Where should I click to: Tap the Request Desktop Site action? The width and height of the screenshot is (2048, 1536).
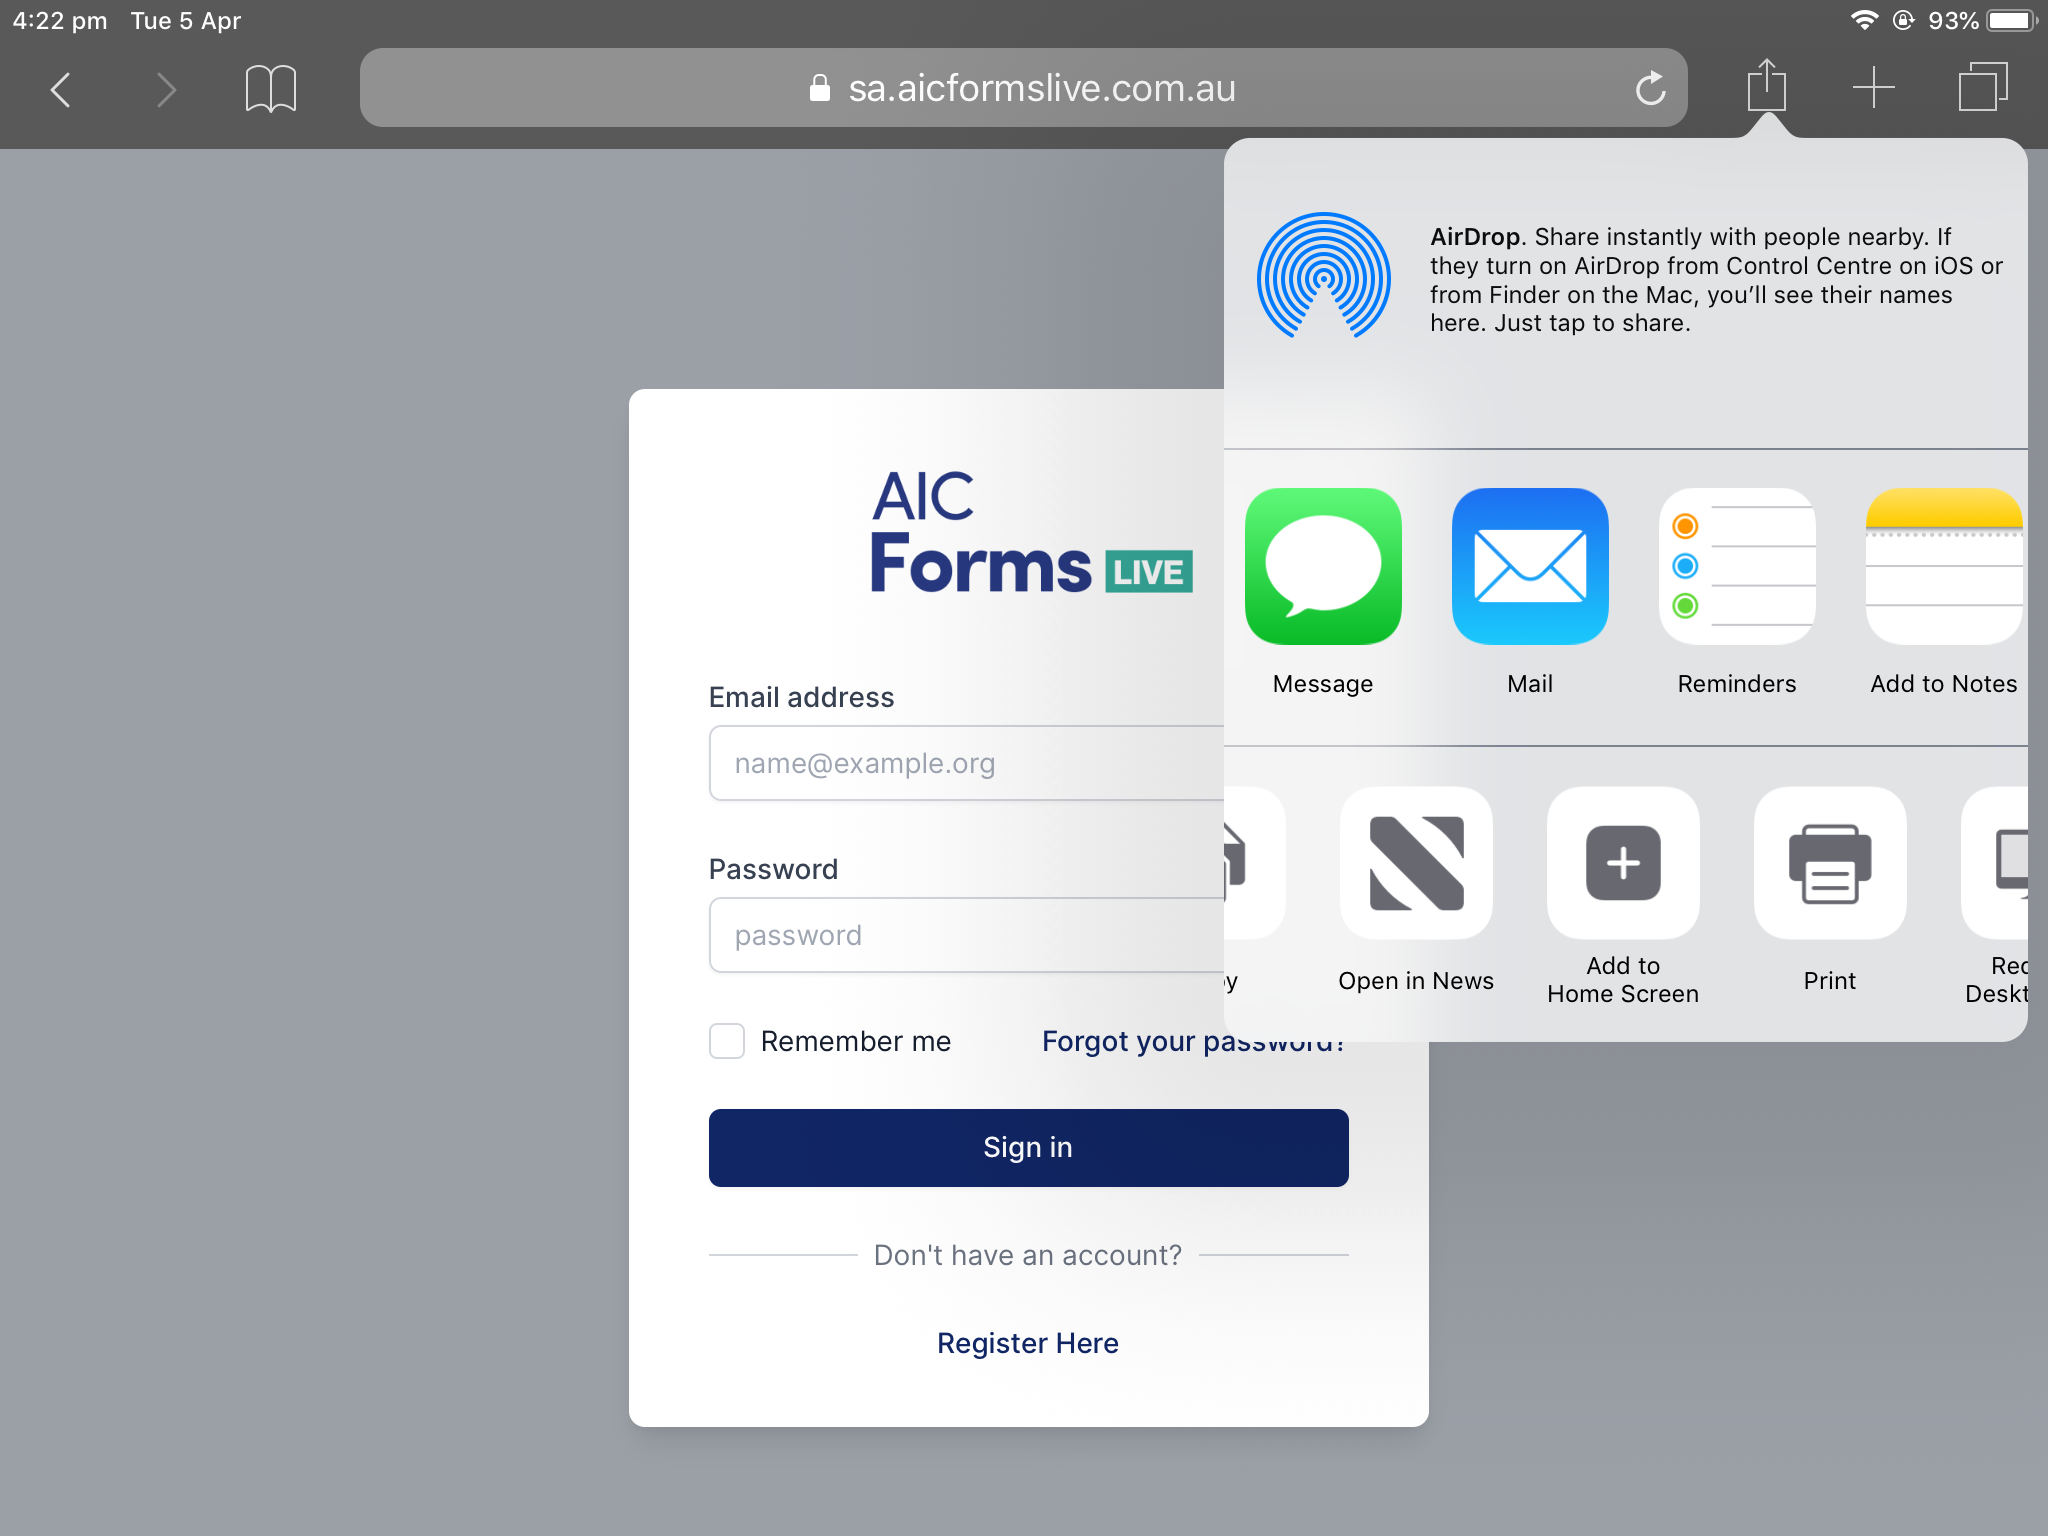1996,863
